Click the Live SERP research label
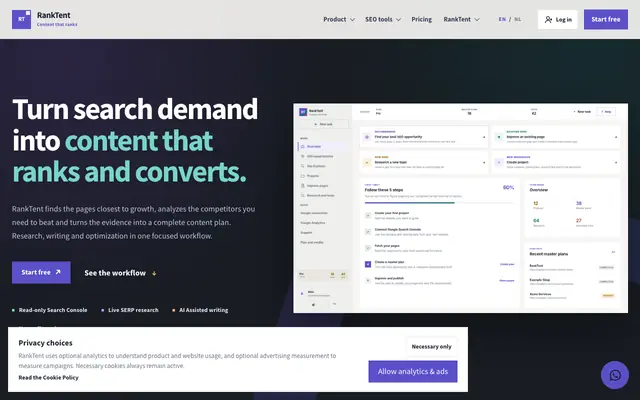The image size is (640, 400). click(x=133, y=310)
